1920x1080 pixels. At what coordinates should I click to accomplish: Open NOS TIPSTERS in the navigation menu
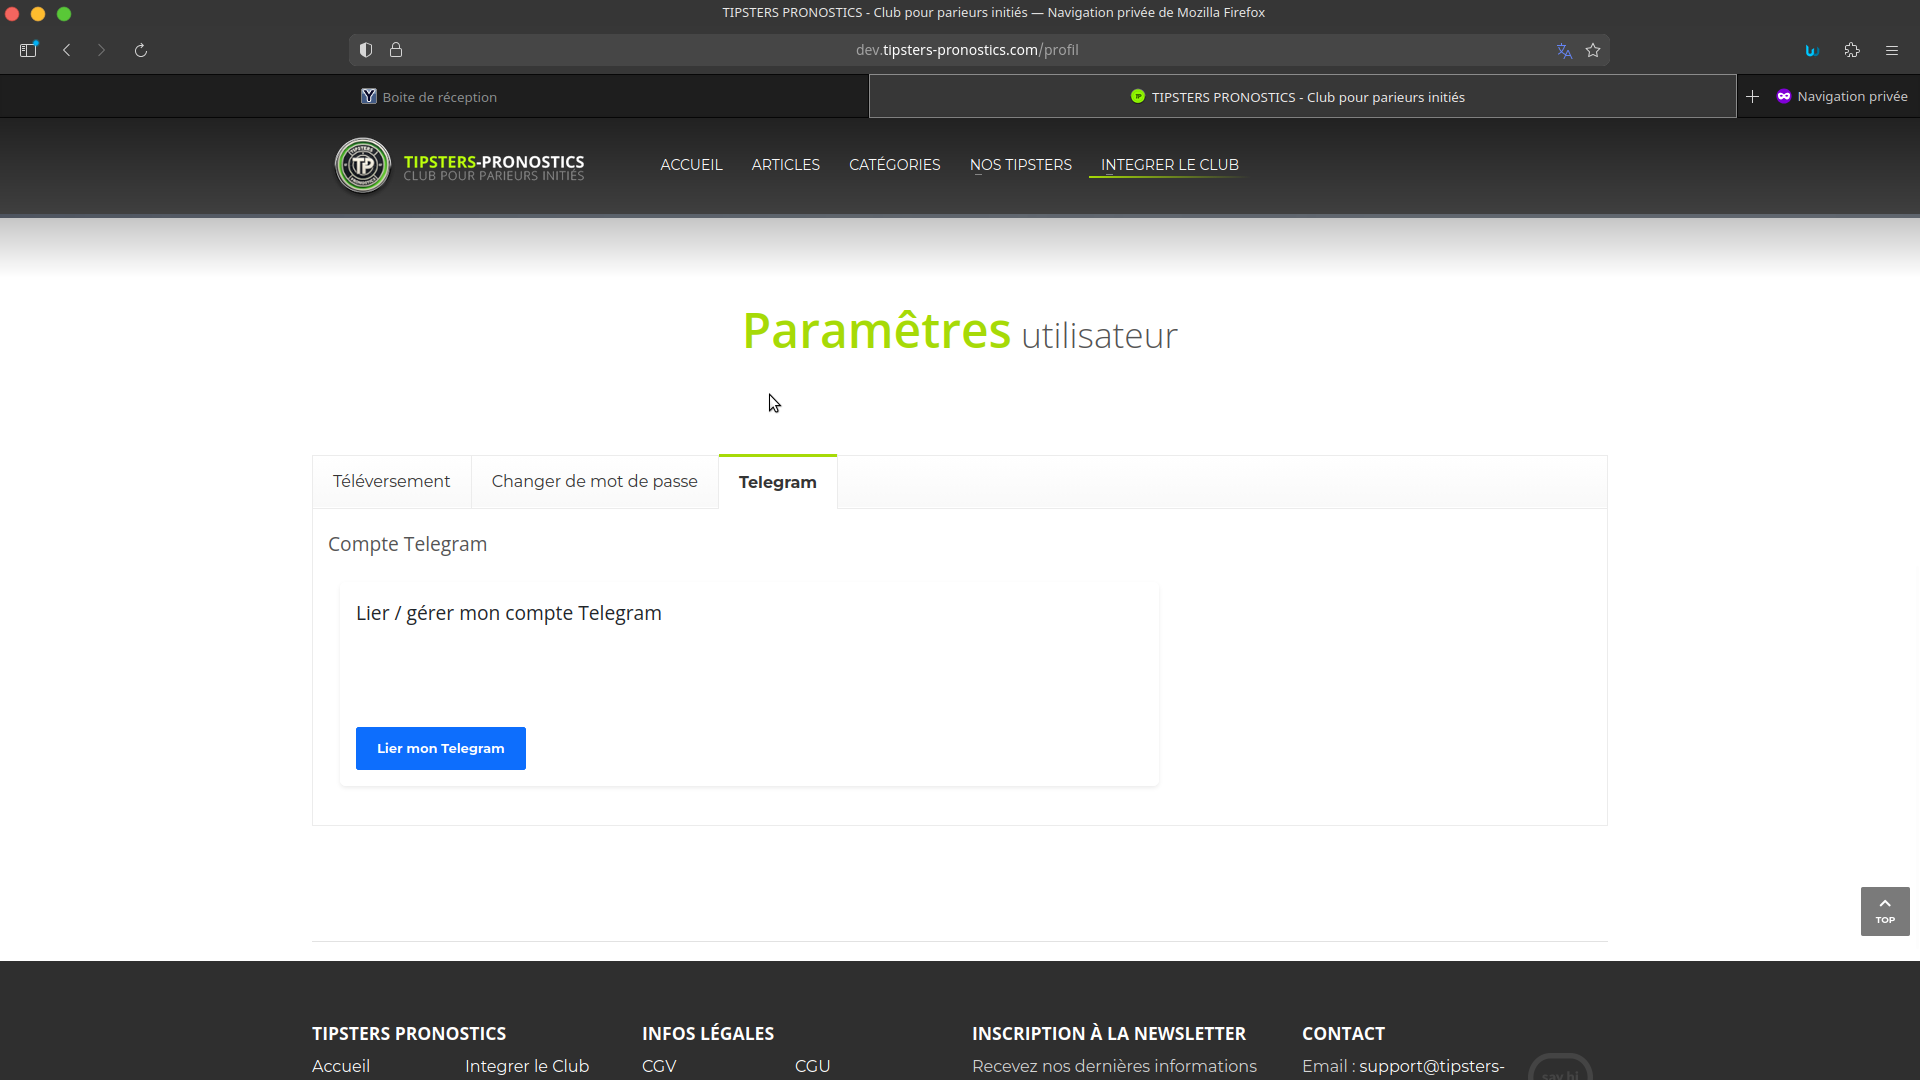pyautogui.click(x=1020, y=165)
